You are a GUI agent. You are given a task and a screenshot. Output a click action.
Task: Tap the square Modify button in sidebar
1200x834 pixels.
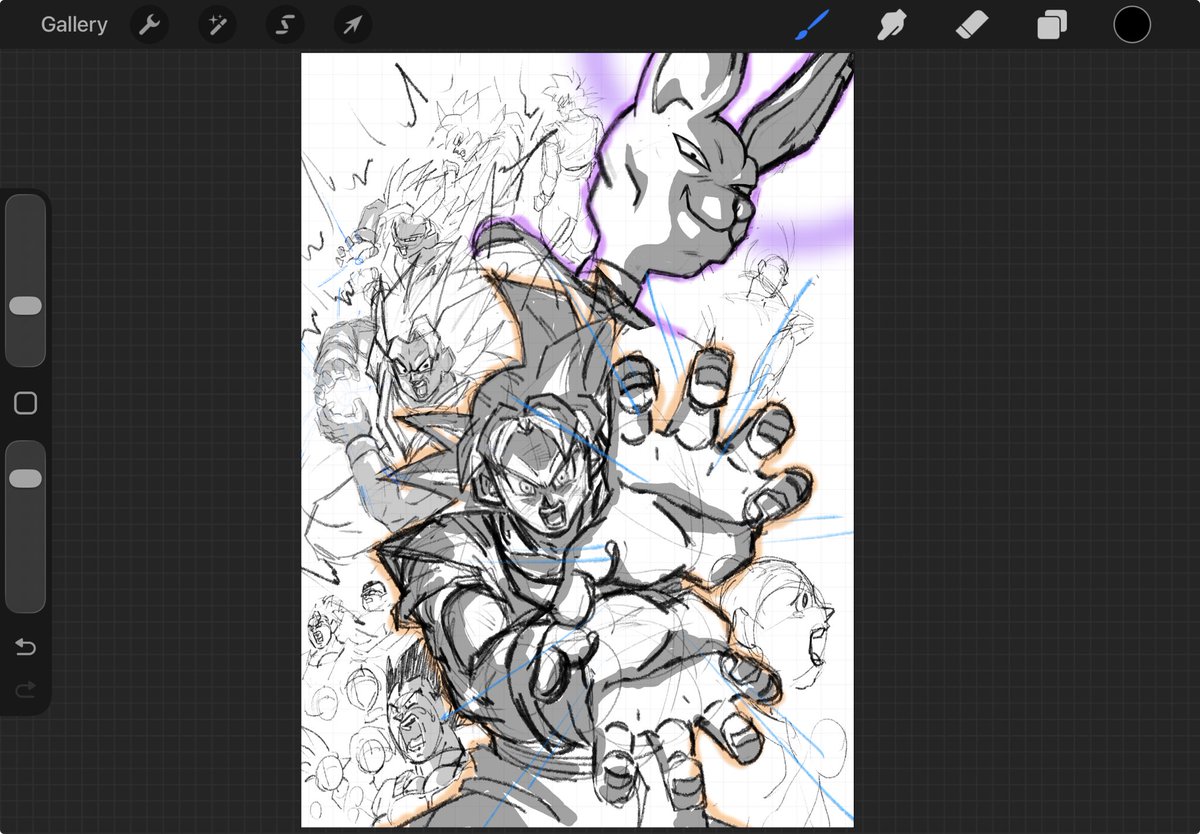click(26, 403)
